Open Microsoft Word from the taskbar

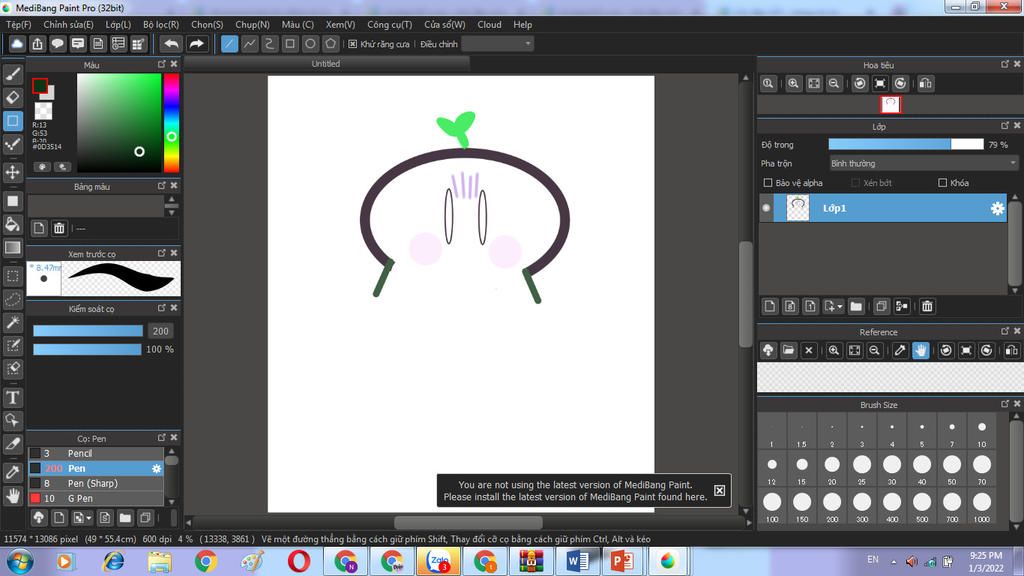coord(577,562)
